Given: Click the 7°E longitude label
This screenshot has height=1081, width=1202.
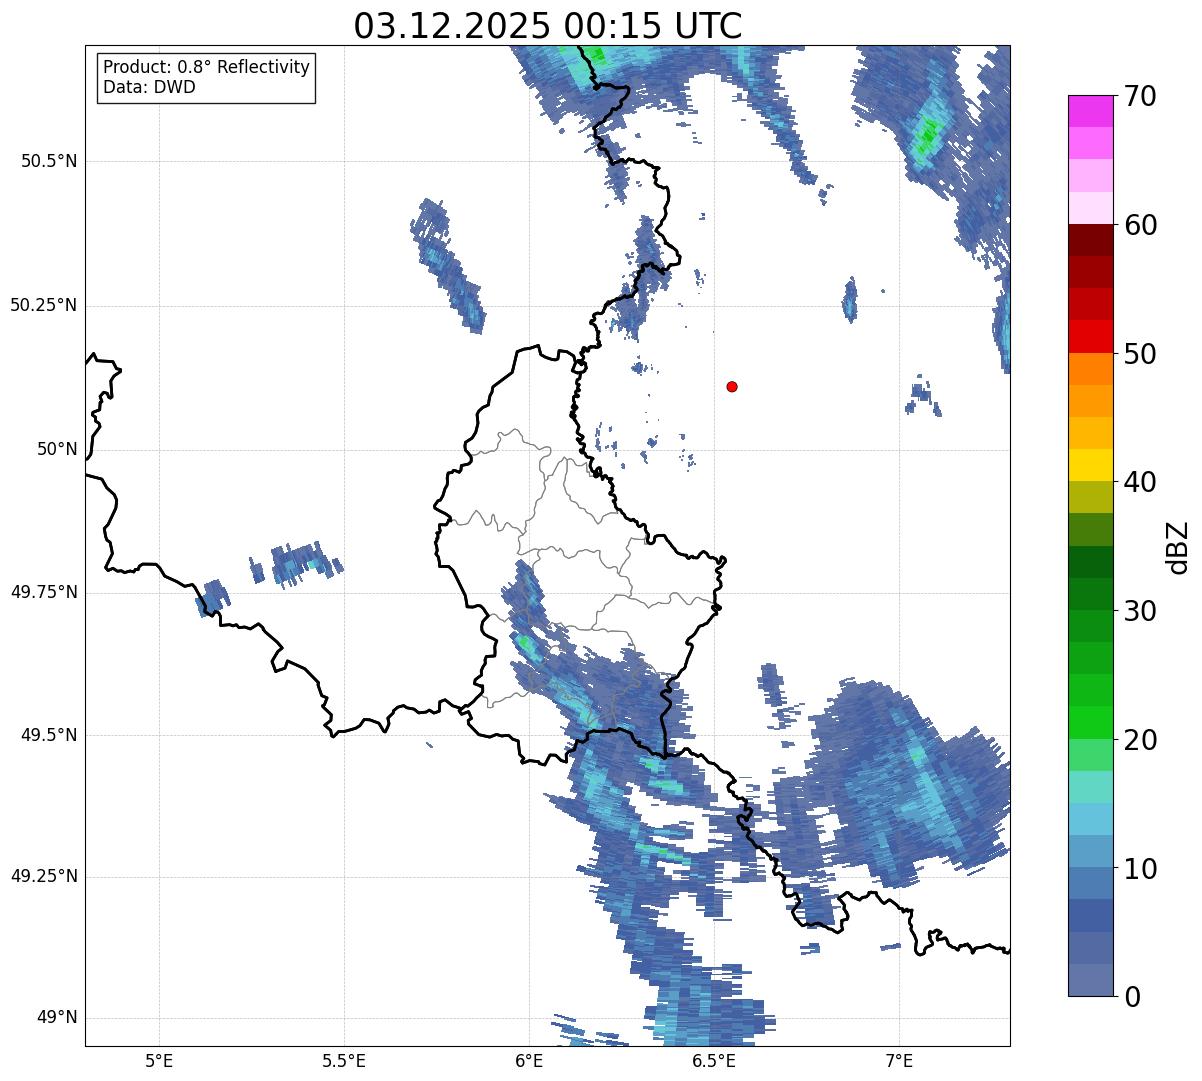Looking at the screenshot, I should (899, 1060).
